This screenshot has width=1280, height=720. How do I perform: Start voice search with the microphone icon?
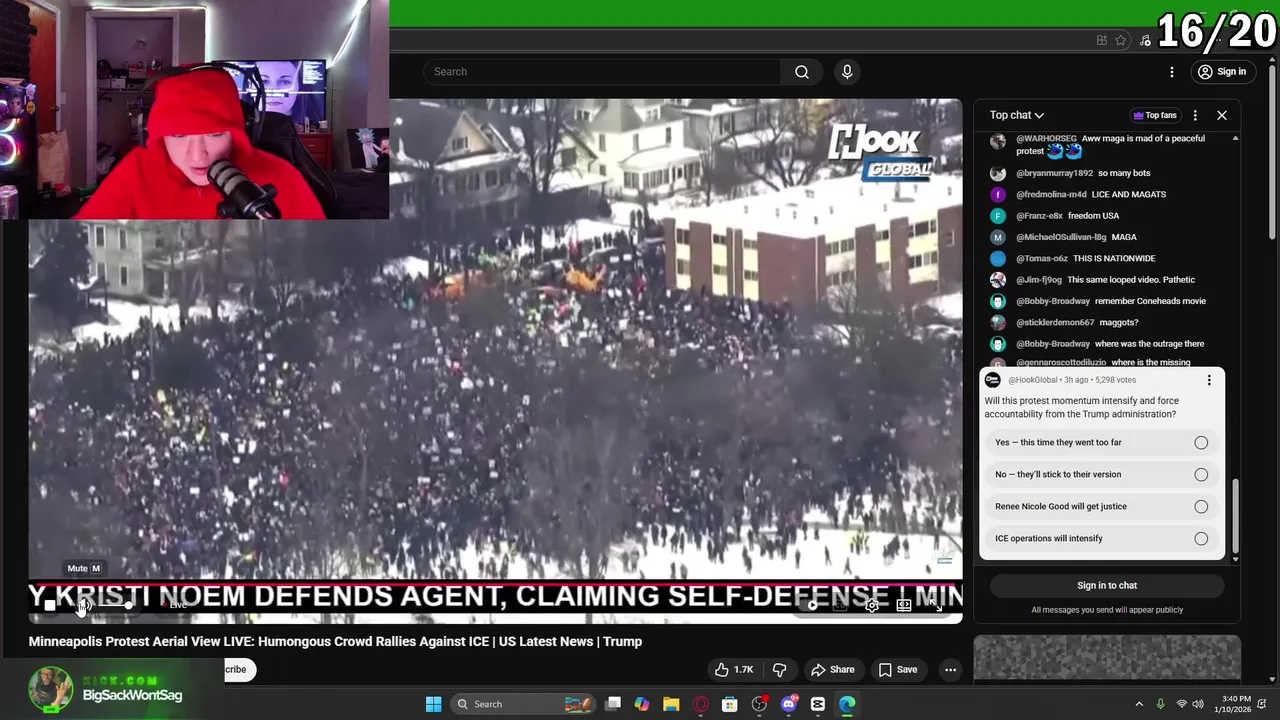point(847,72)
